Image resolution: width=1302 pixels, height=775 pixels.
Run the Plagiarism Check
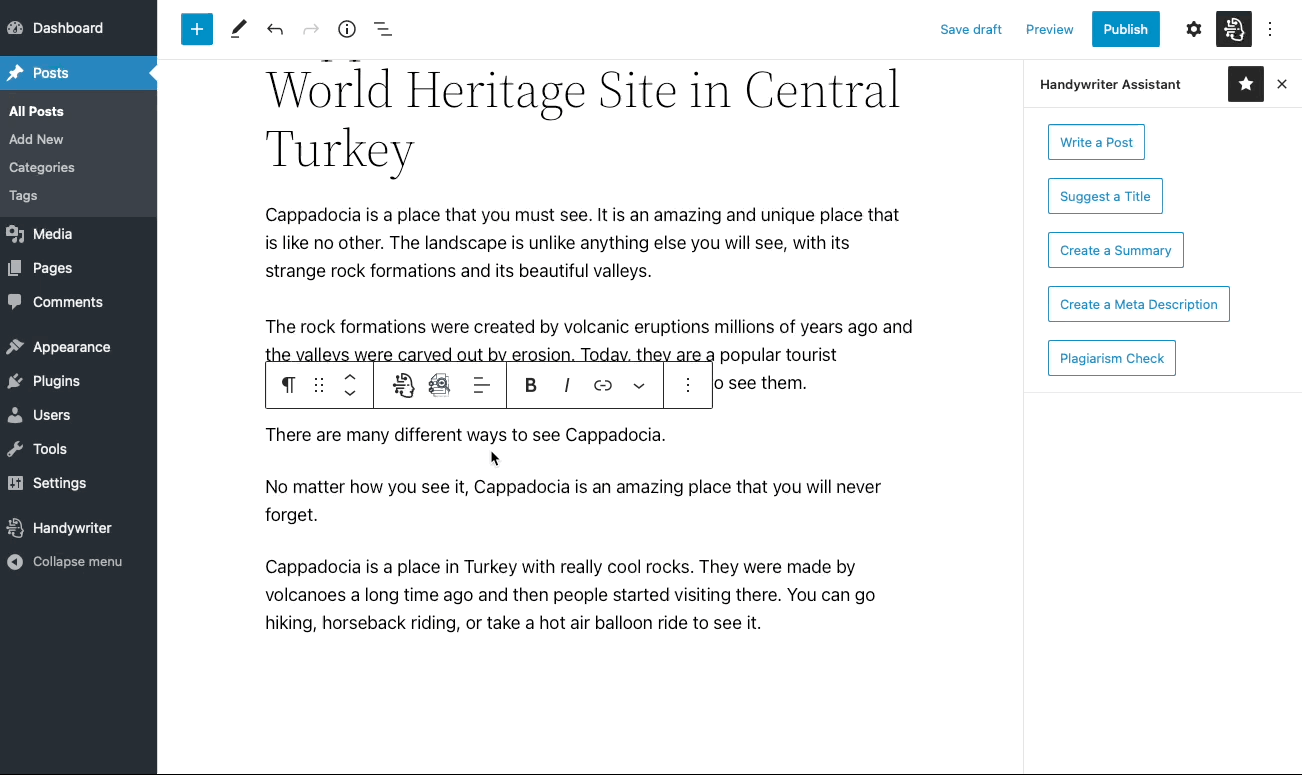click(1112, 358)
